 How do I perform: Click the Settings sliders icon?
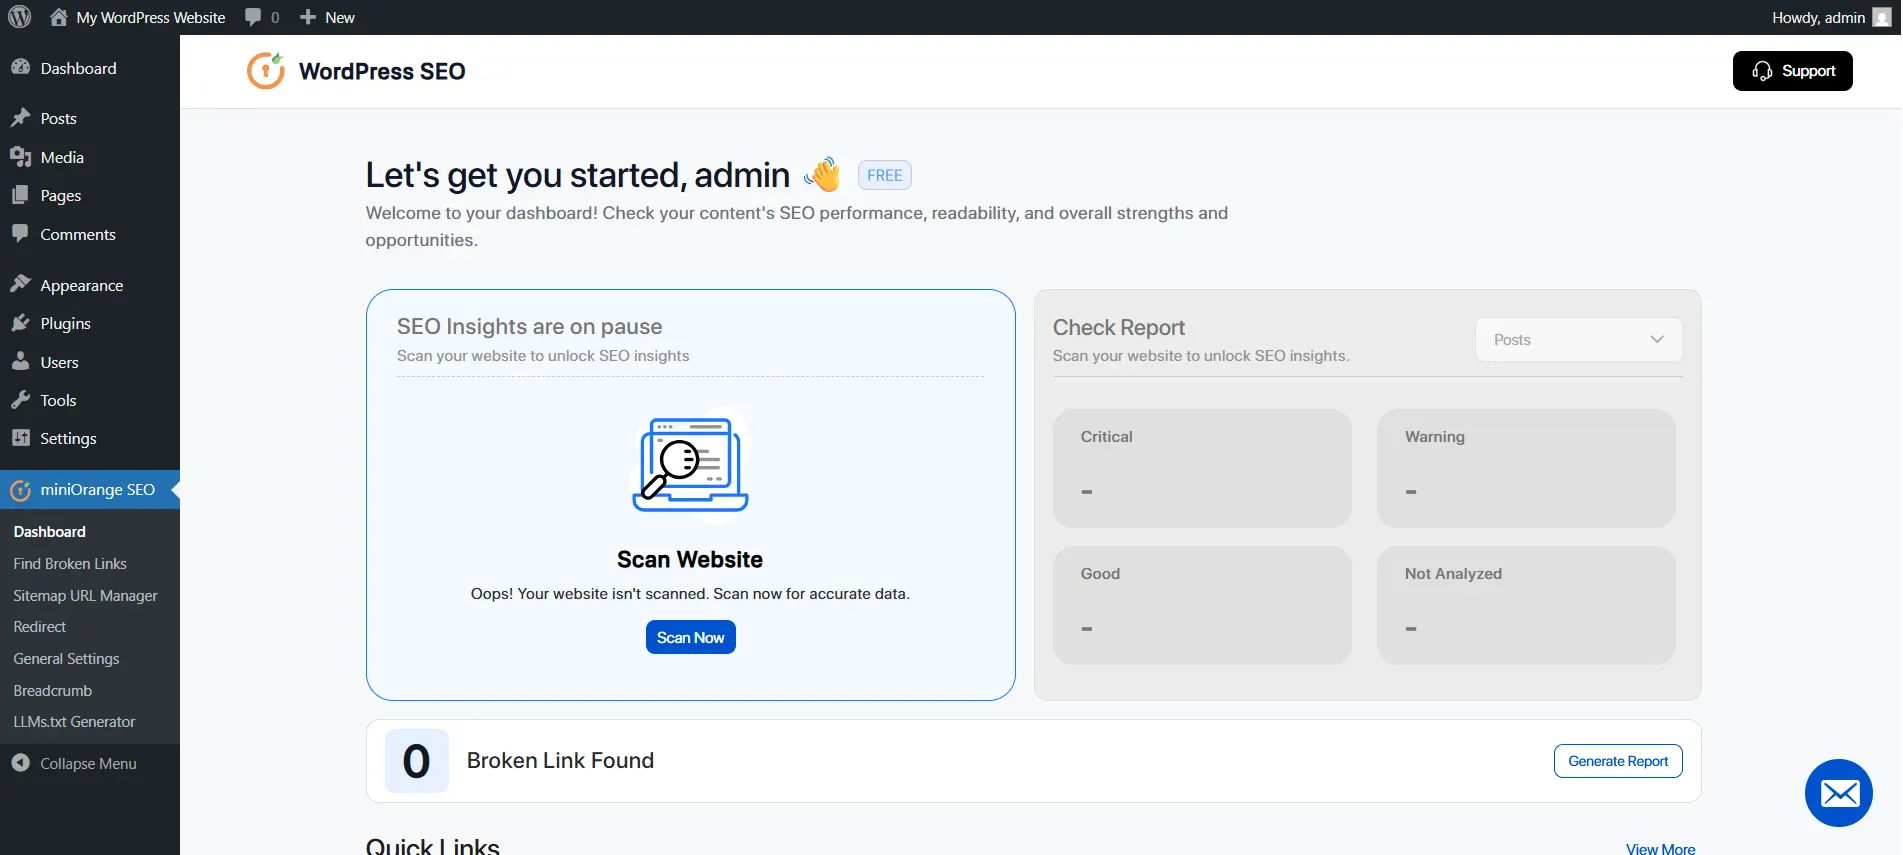click(21, 438)
